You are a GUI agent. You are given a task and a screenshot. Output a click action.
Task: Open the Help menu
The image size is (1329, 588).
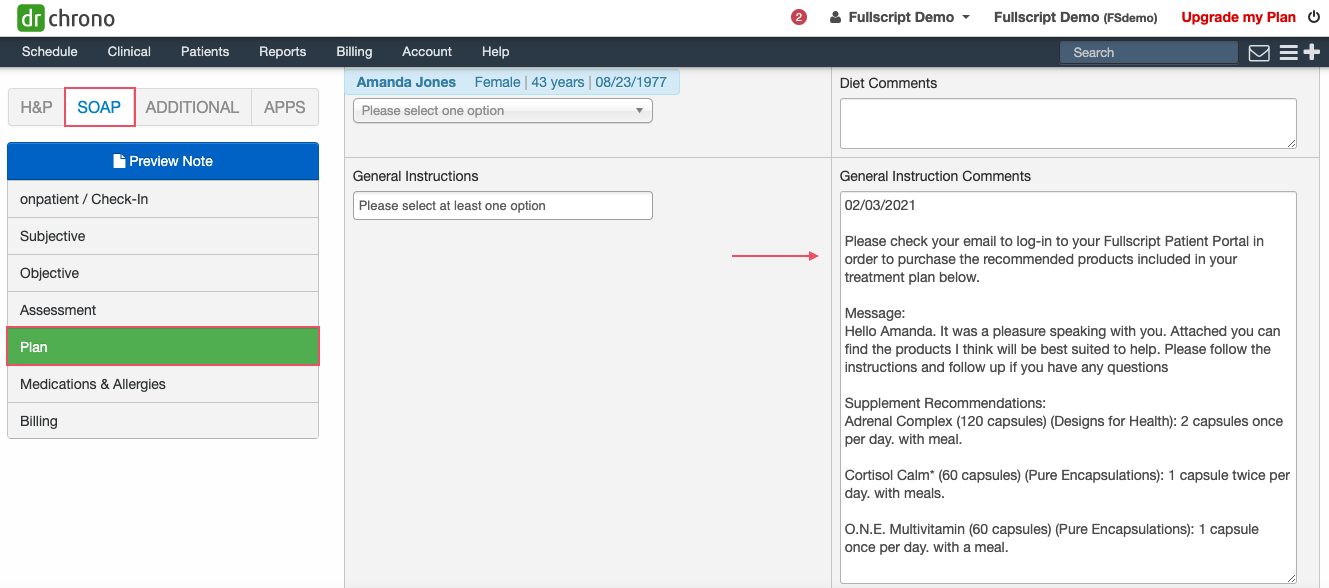[496, 52]
